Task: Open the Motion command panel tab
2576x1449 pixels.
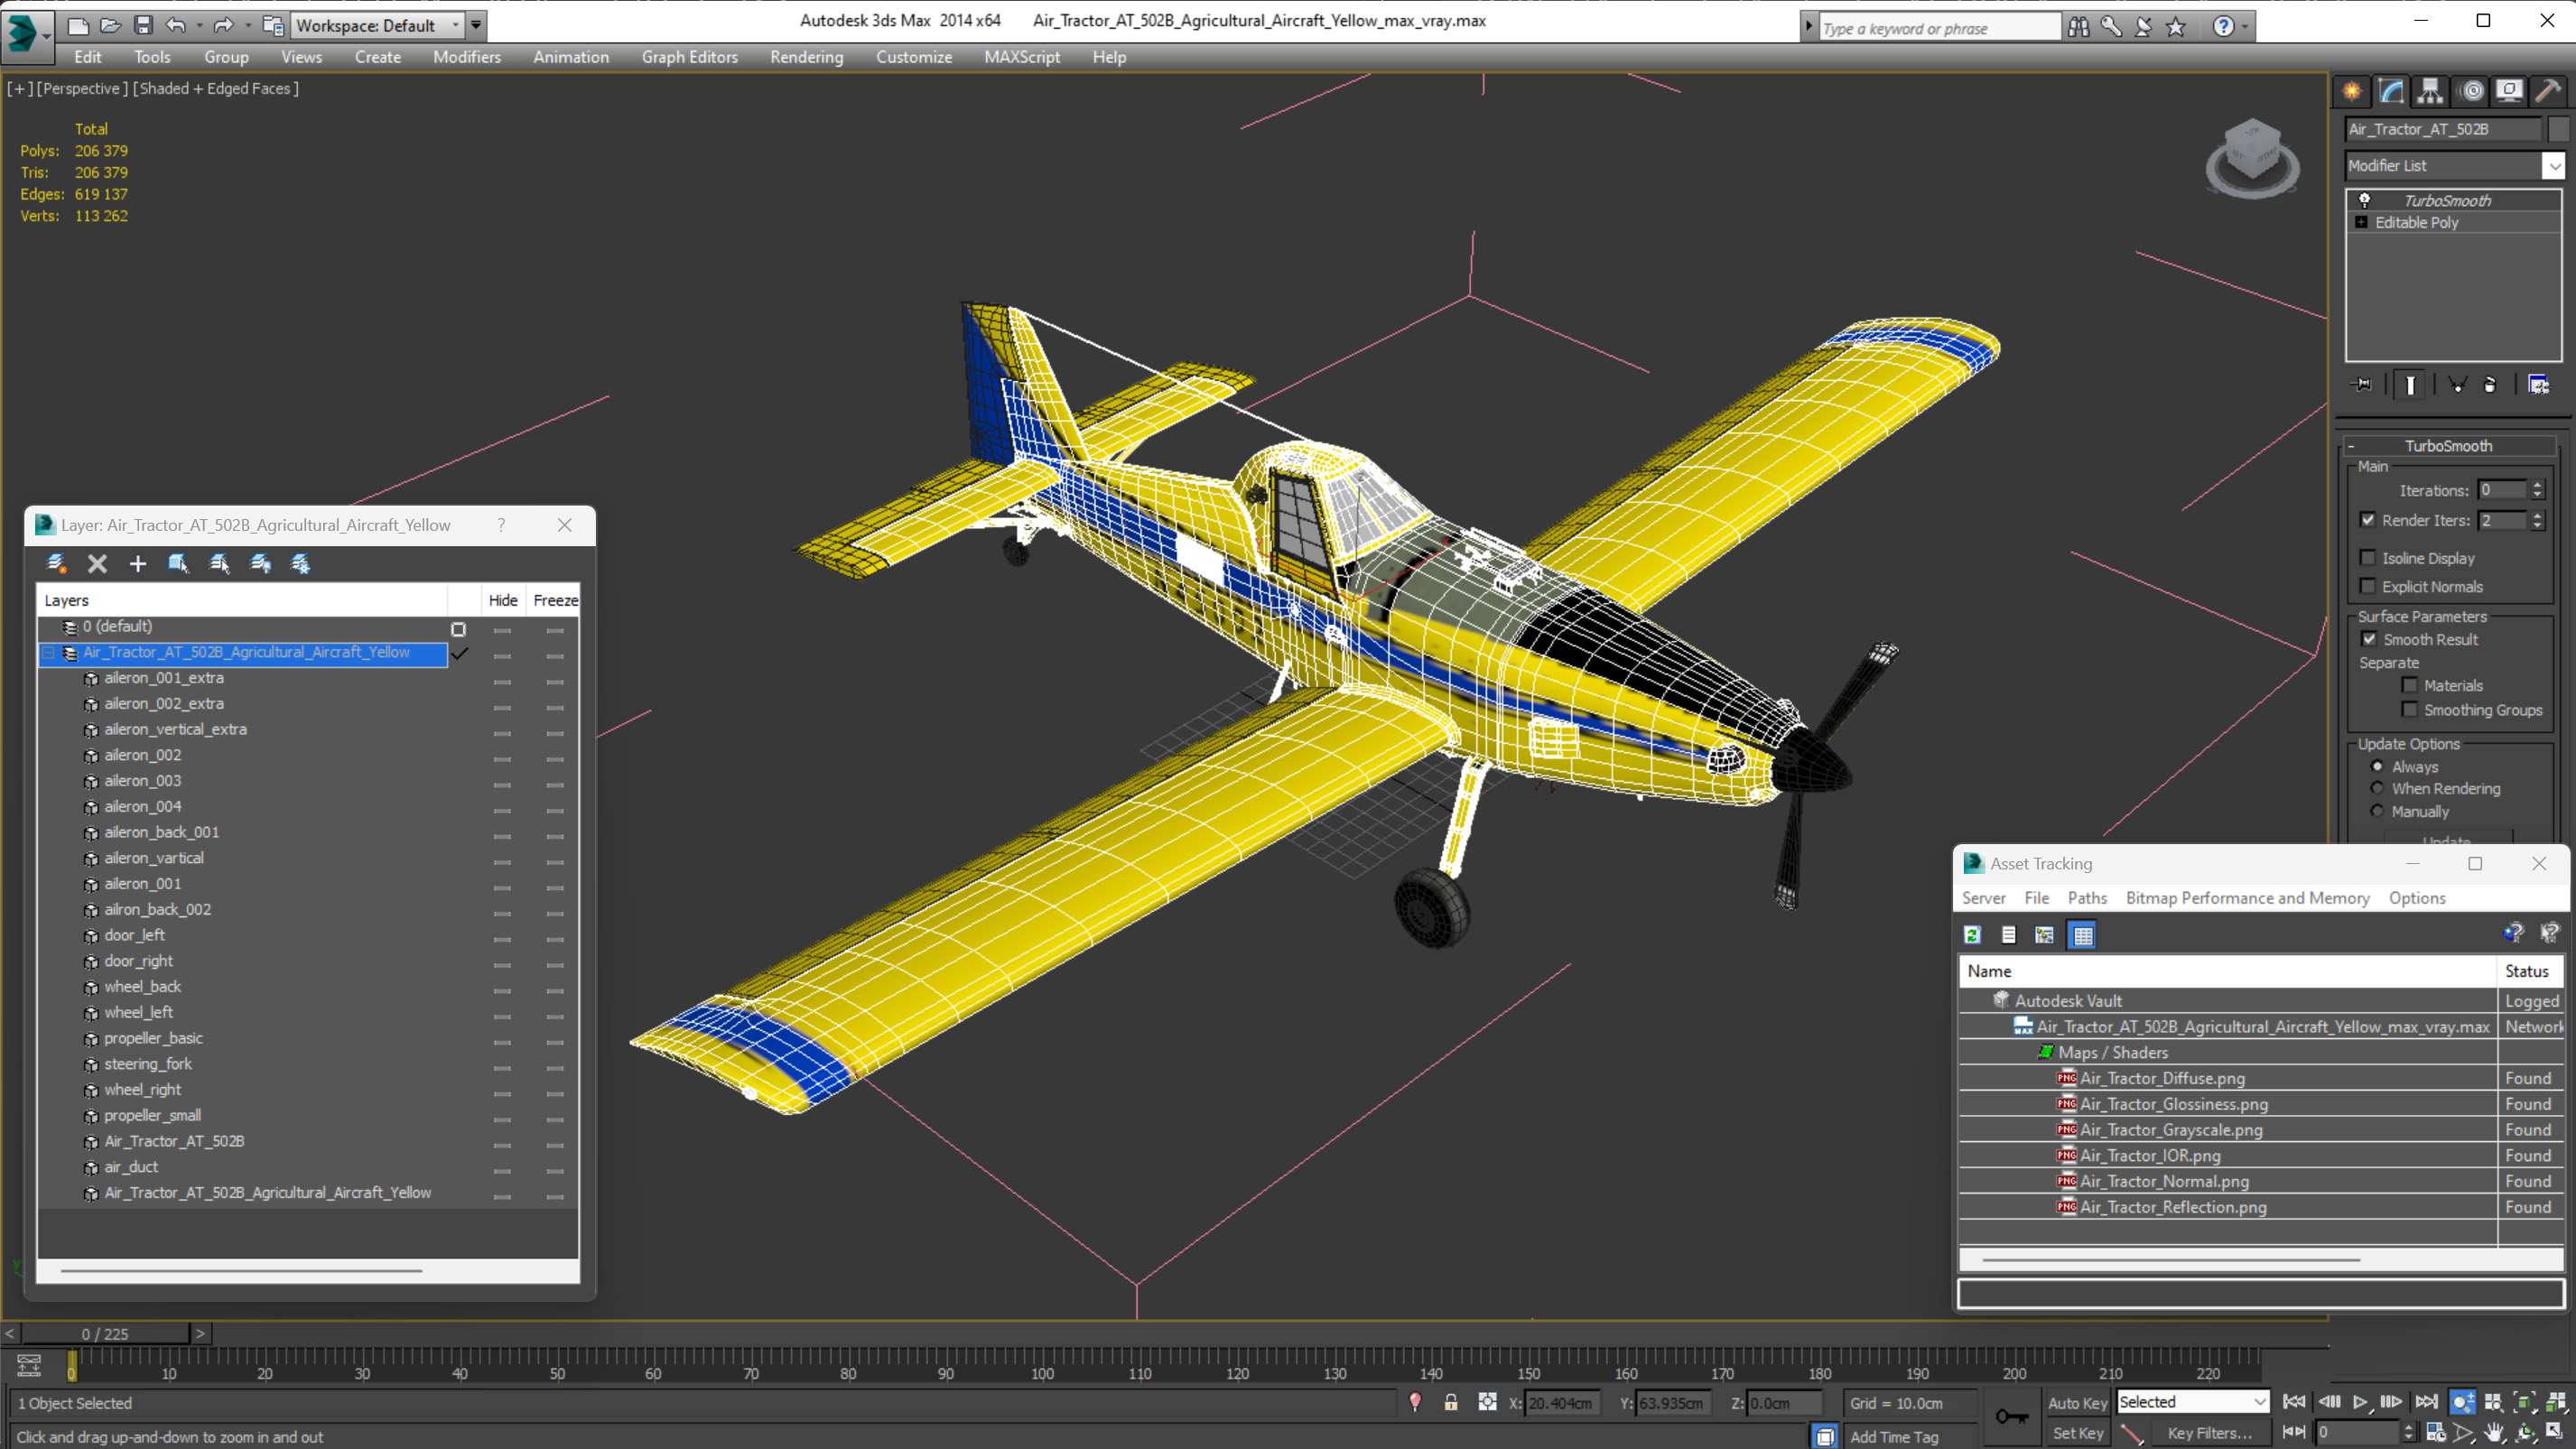Action: [x=2472, y=91]
